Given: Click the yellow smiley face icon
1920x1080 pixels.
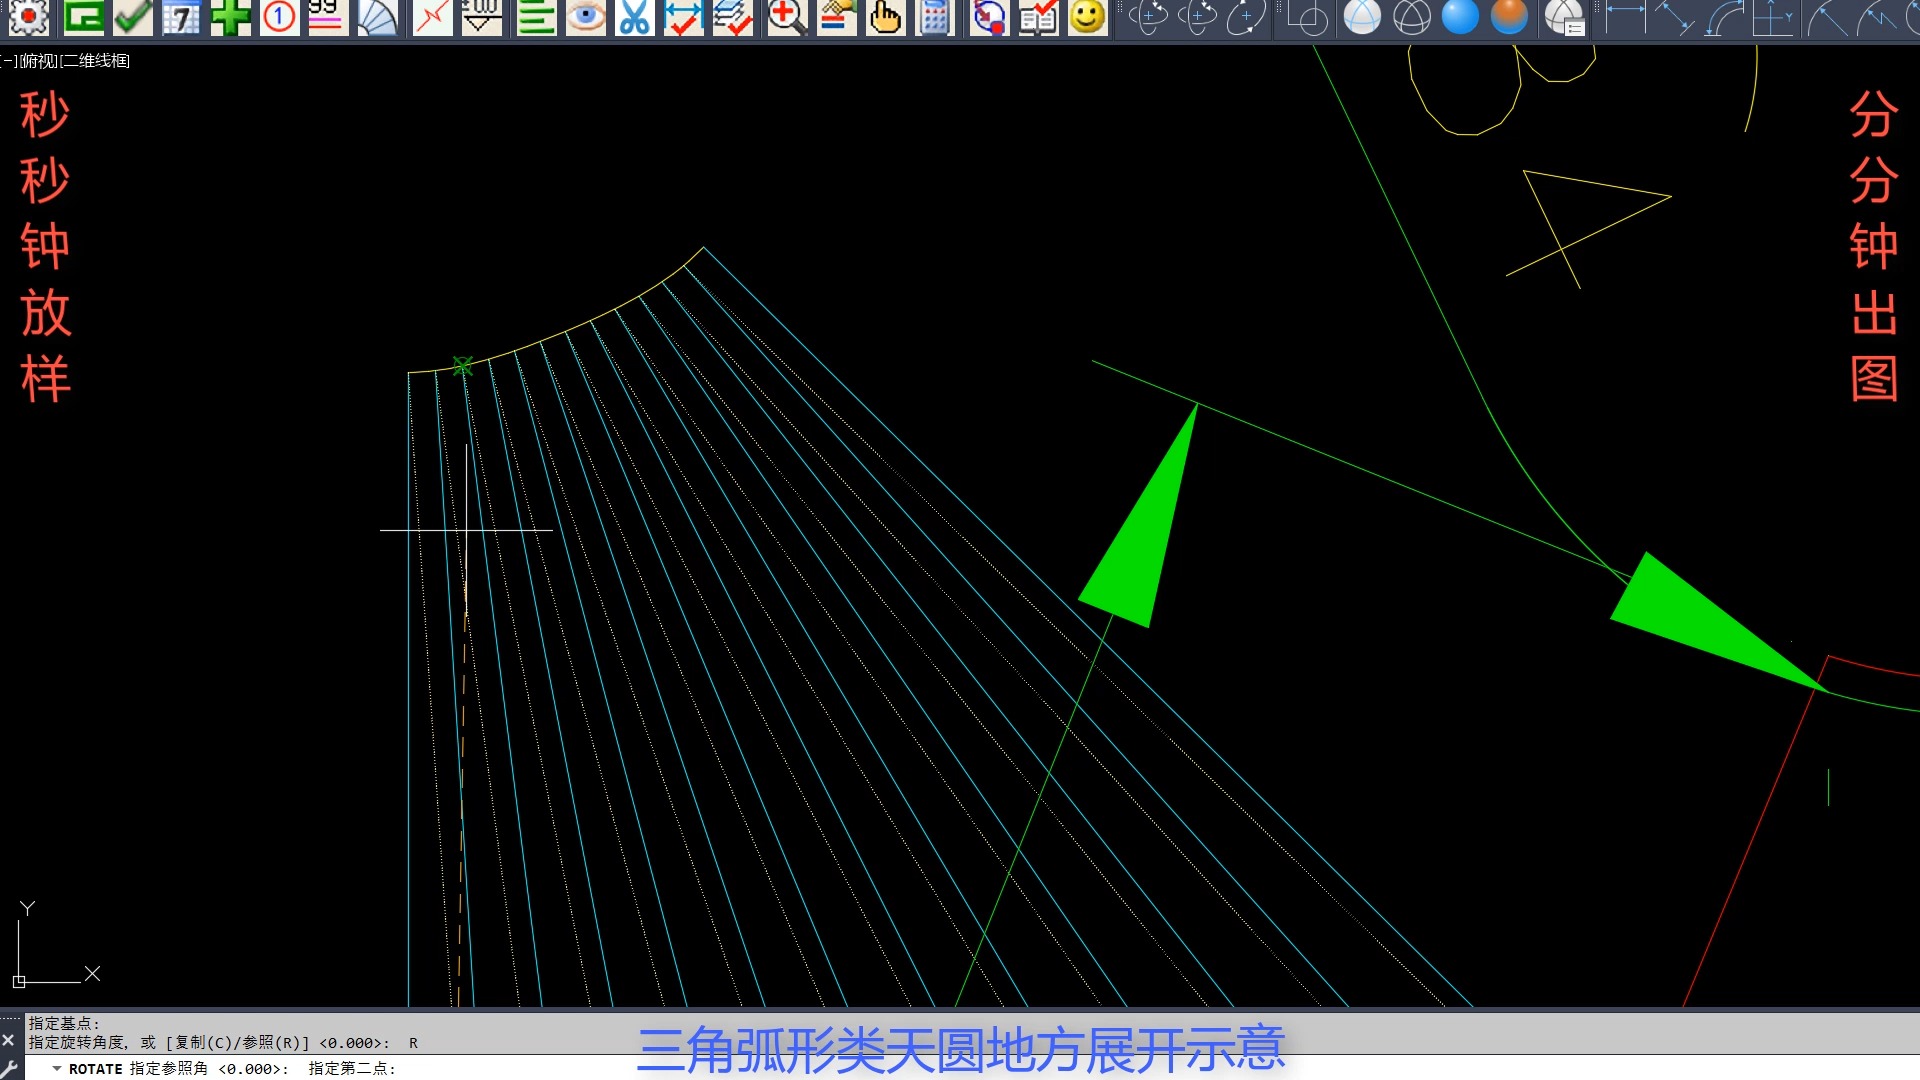Looking at the screenshot, I should (1087, 17).
